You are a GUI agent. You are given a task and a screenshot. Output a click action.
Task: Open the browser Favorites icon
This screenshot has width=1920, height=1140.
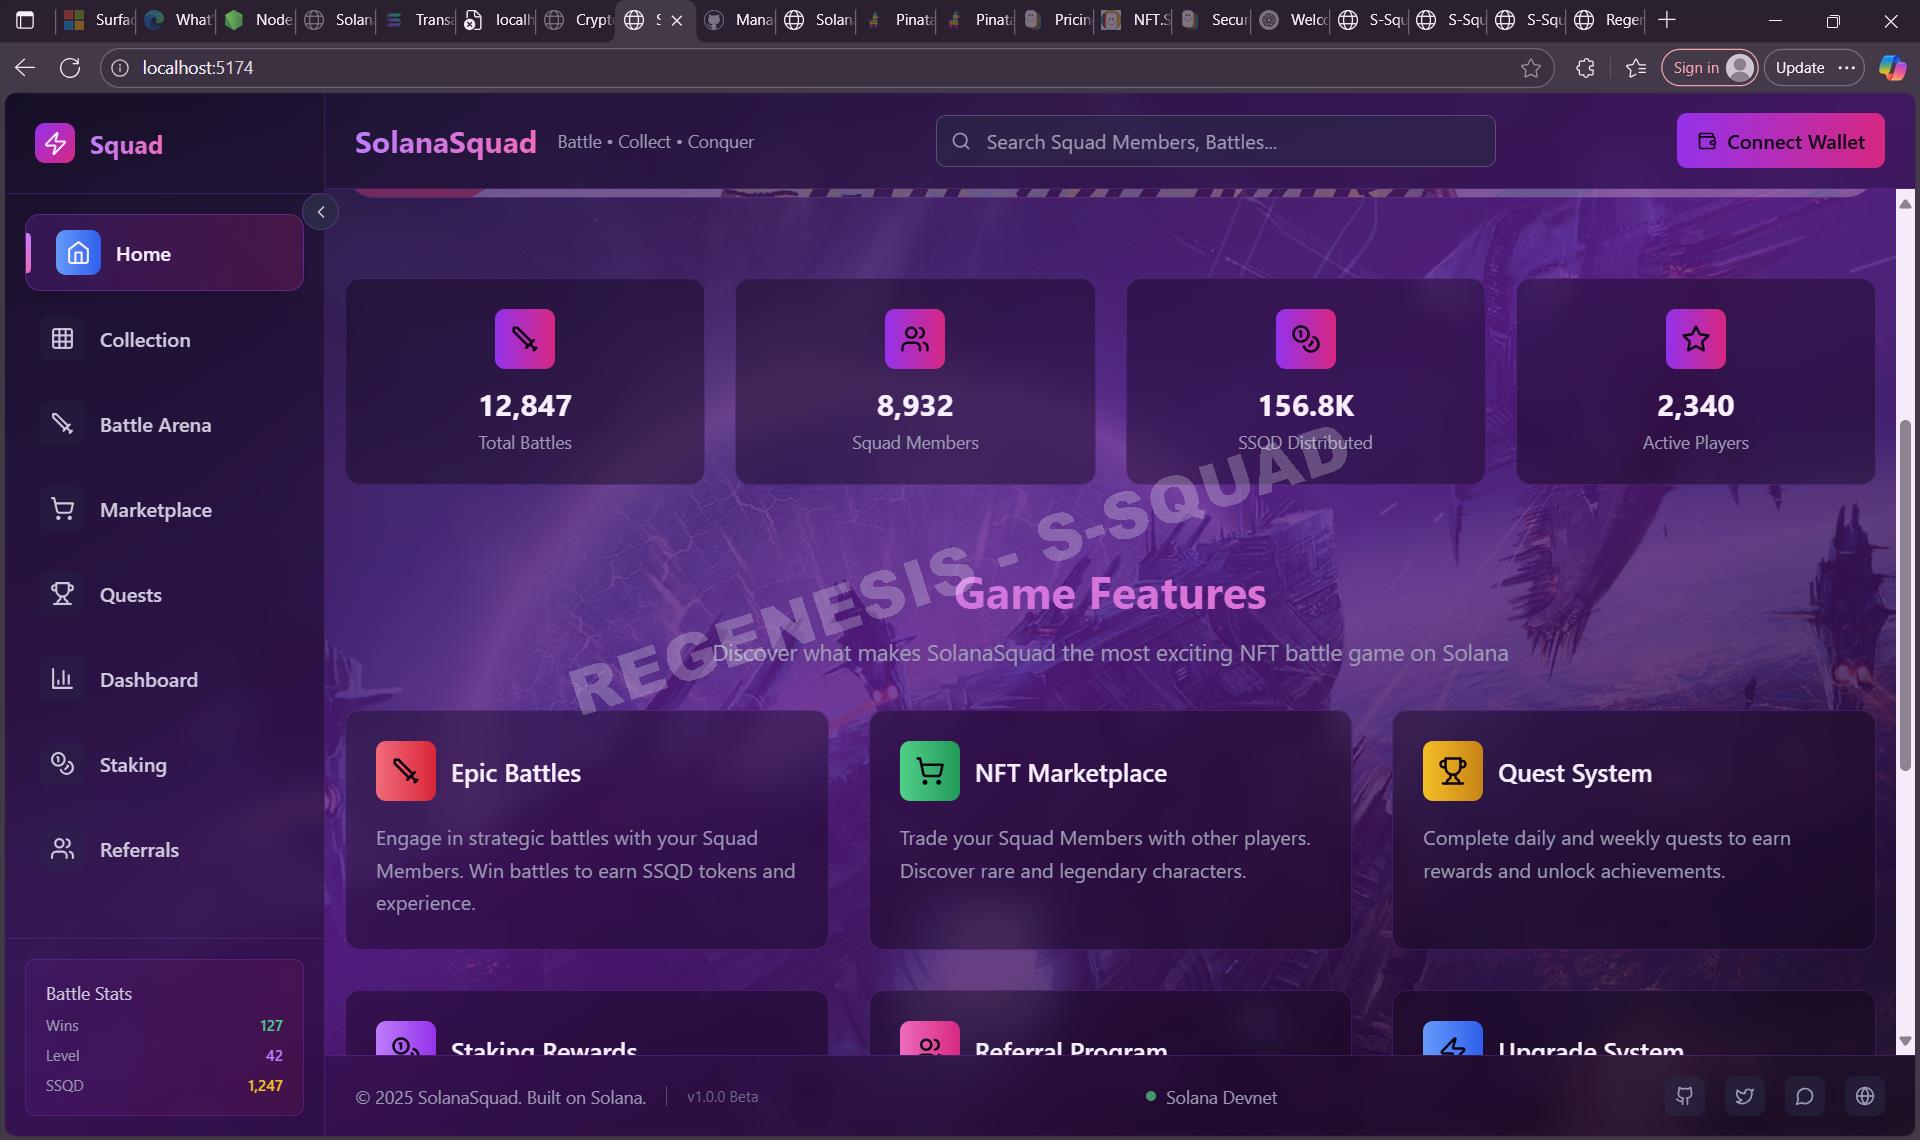click(1636, 67)
